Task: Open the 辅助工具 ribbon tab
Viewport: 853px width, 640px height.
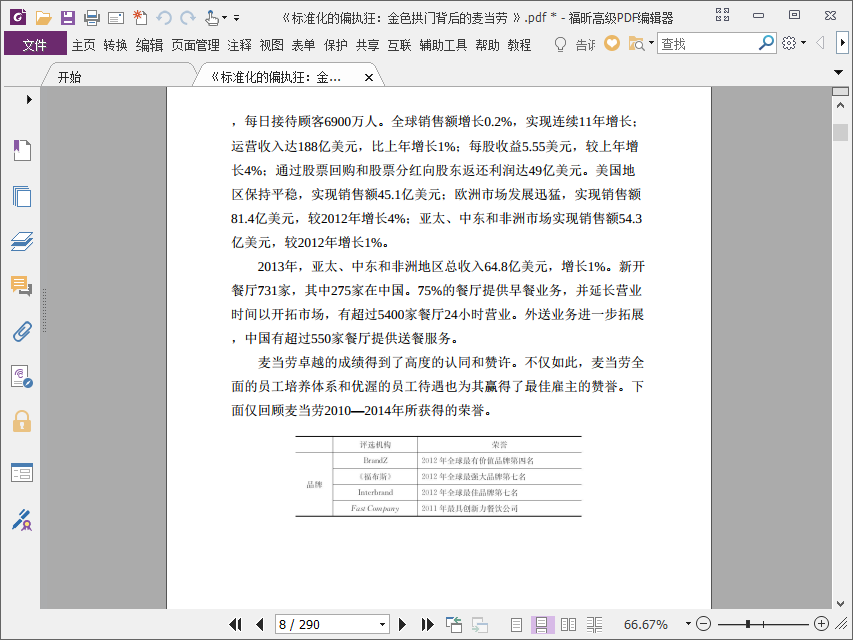Action: pyautogui.click(x=443, y=45)
